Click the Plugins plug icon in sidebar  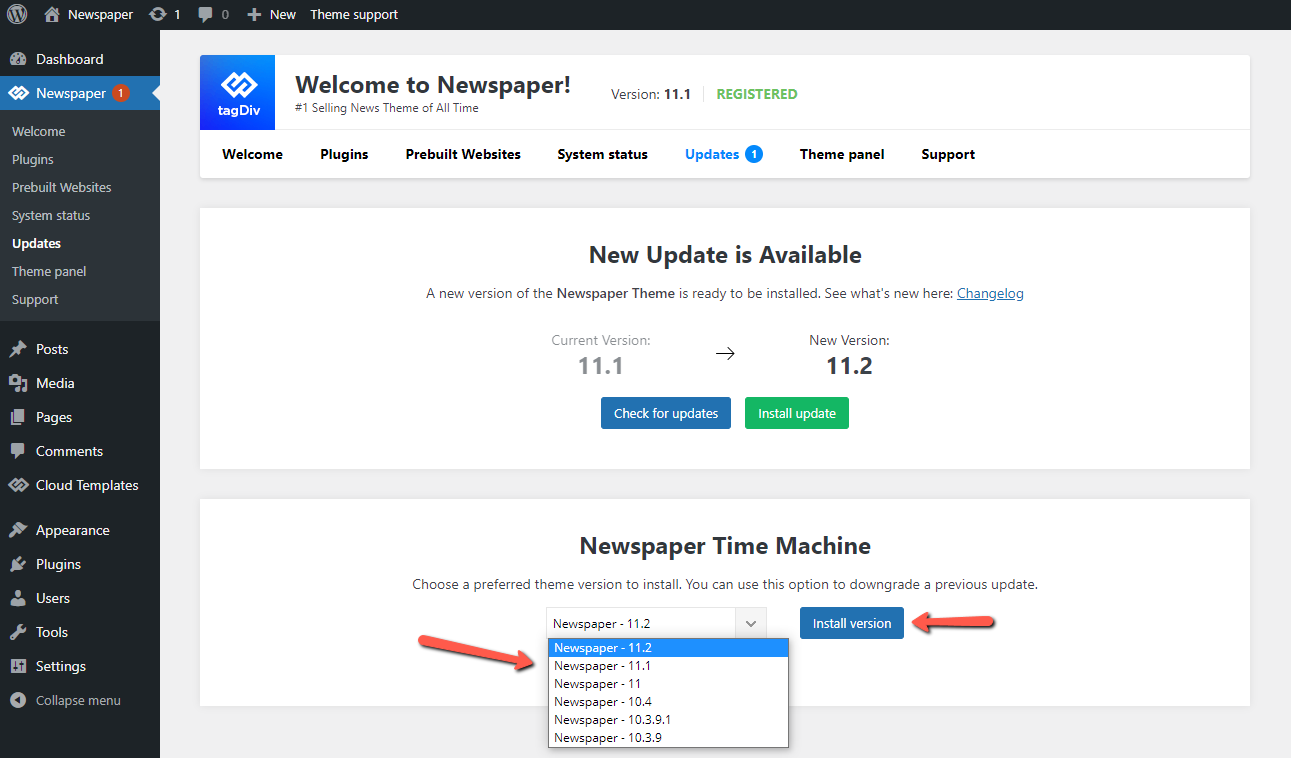(18, 564)
